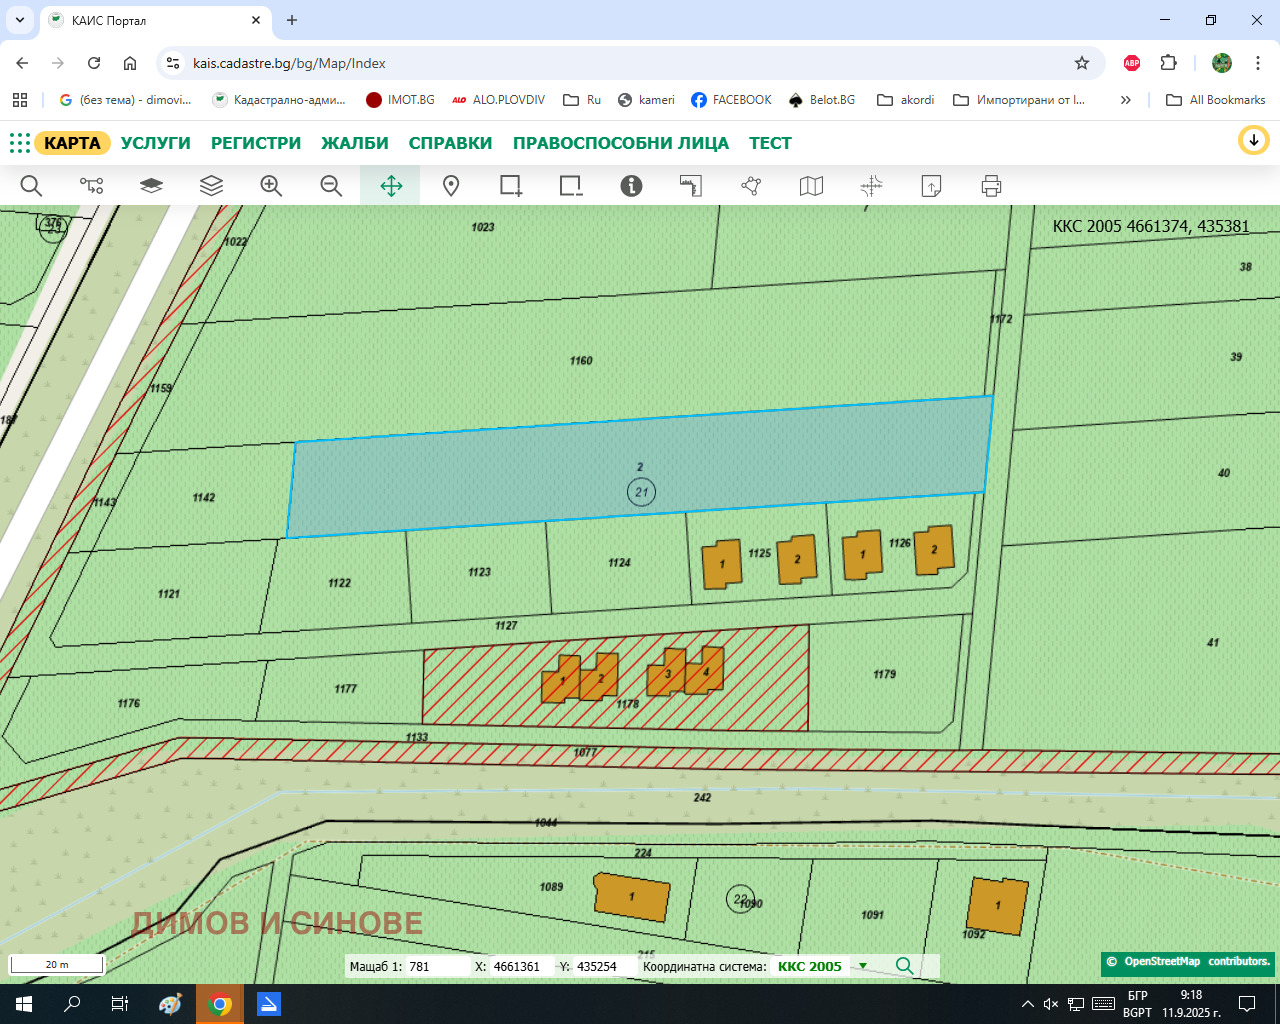Image resolution: width=1280 pixels, height=1024 pixels.
Task: Click the print map icon
Action: [x=991, y=186]
